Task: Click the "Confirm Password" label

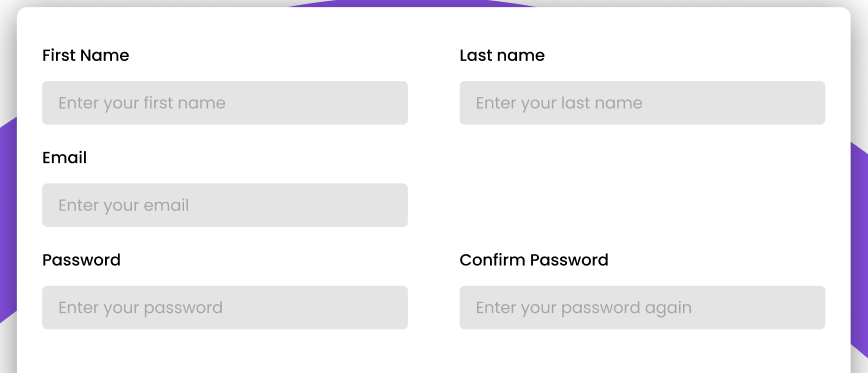Action: (x=534, y=260)
